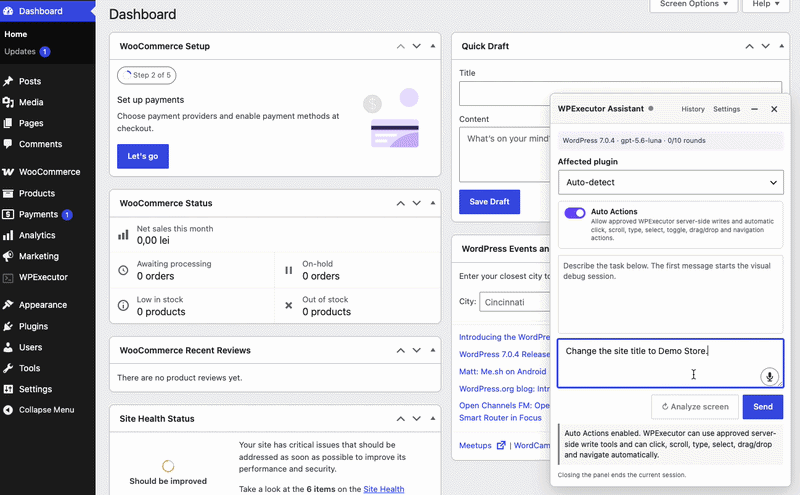Screen dimensions: 800x495
Task: Move WooCommerce Setup widget up
Action: [401, 46]
